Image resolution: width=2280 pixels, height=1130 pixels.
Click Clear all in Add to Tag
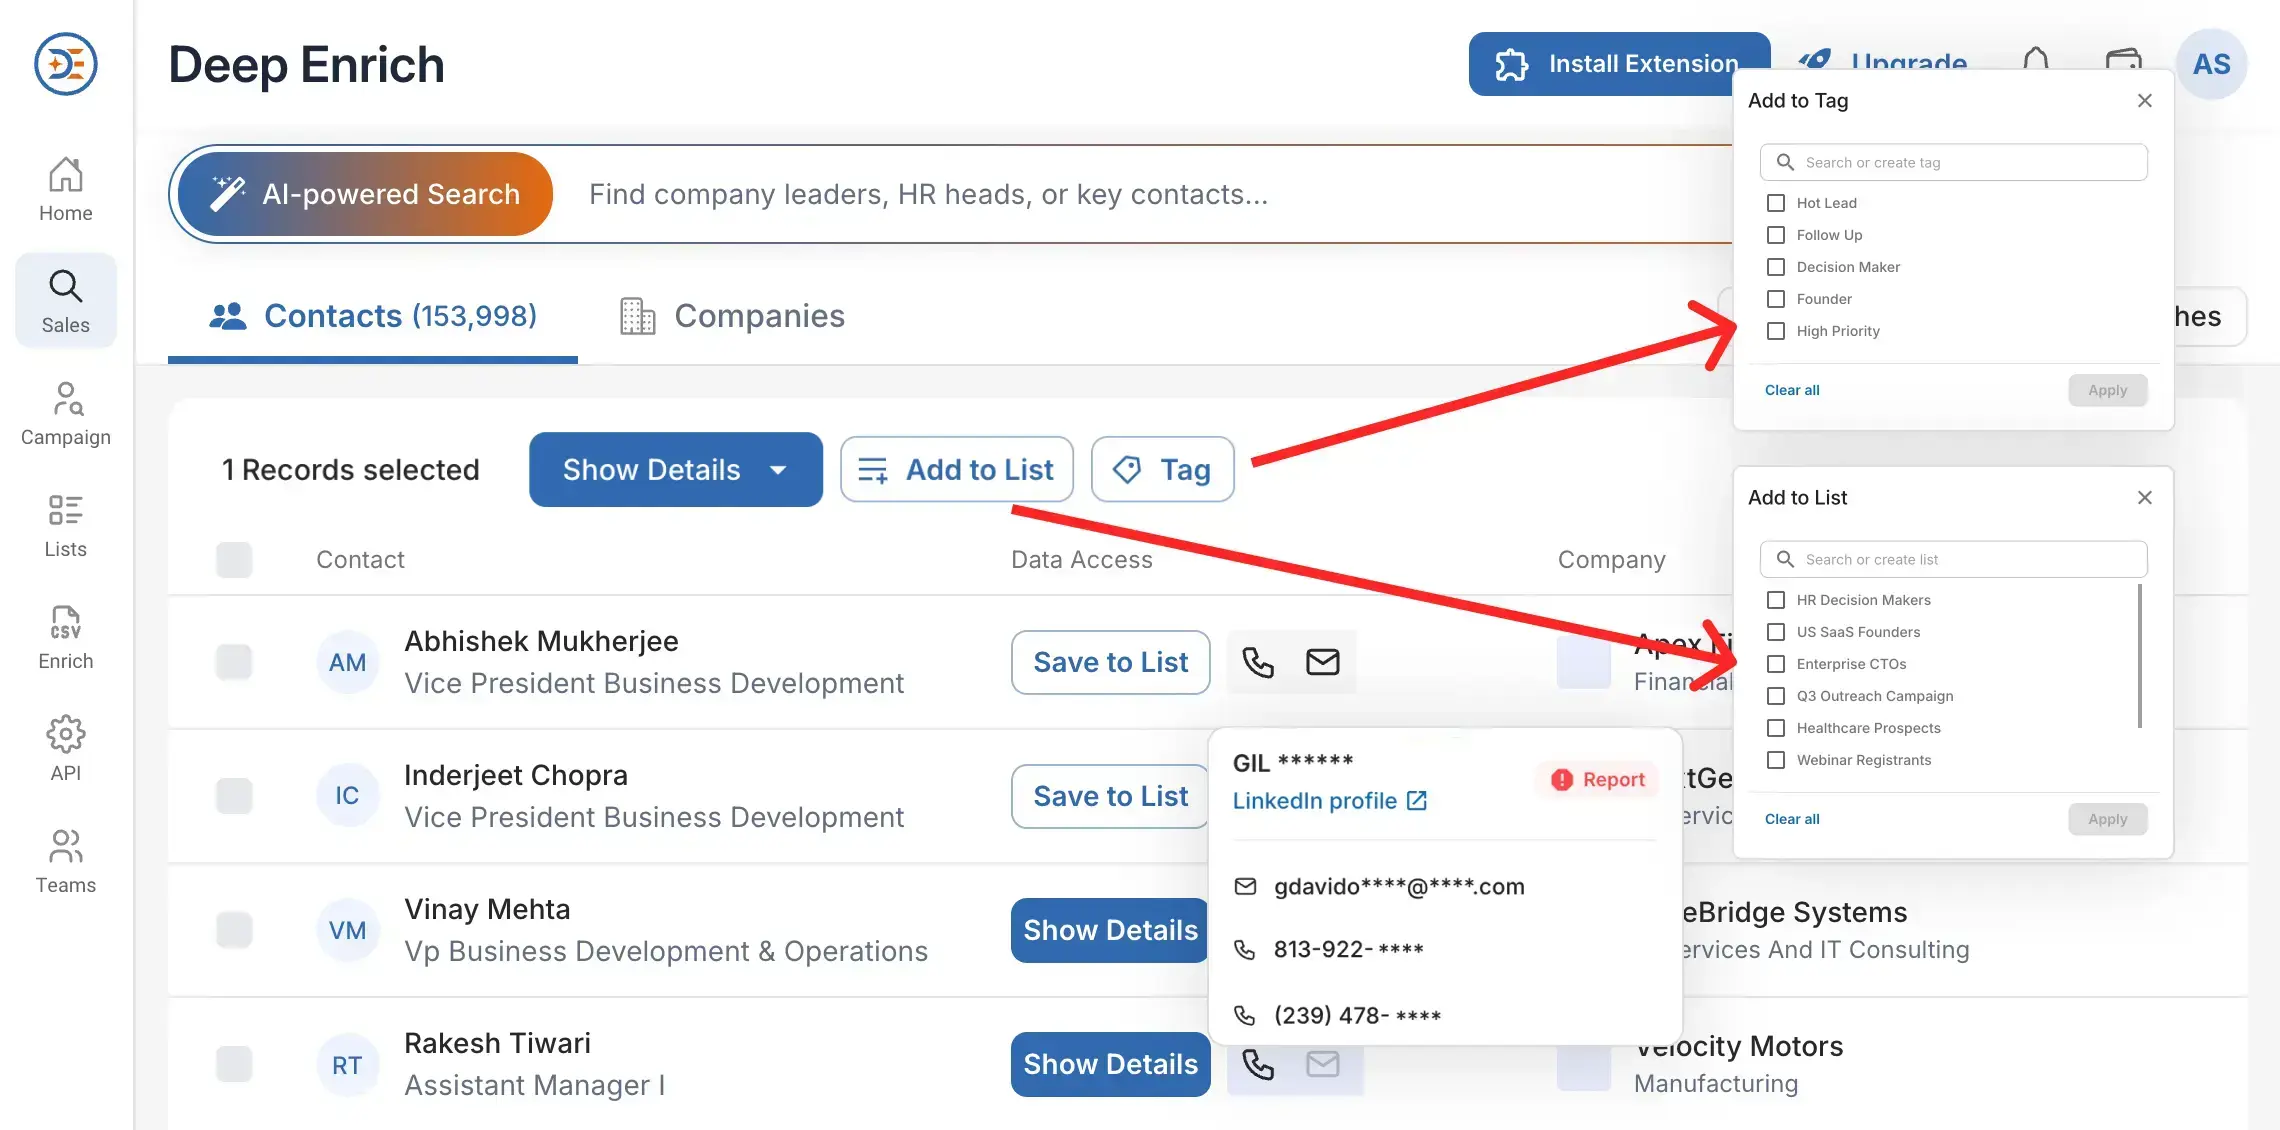[x=1792, y=390]
